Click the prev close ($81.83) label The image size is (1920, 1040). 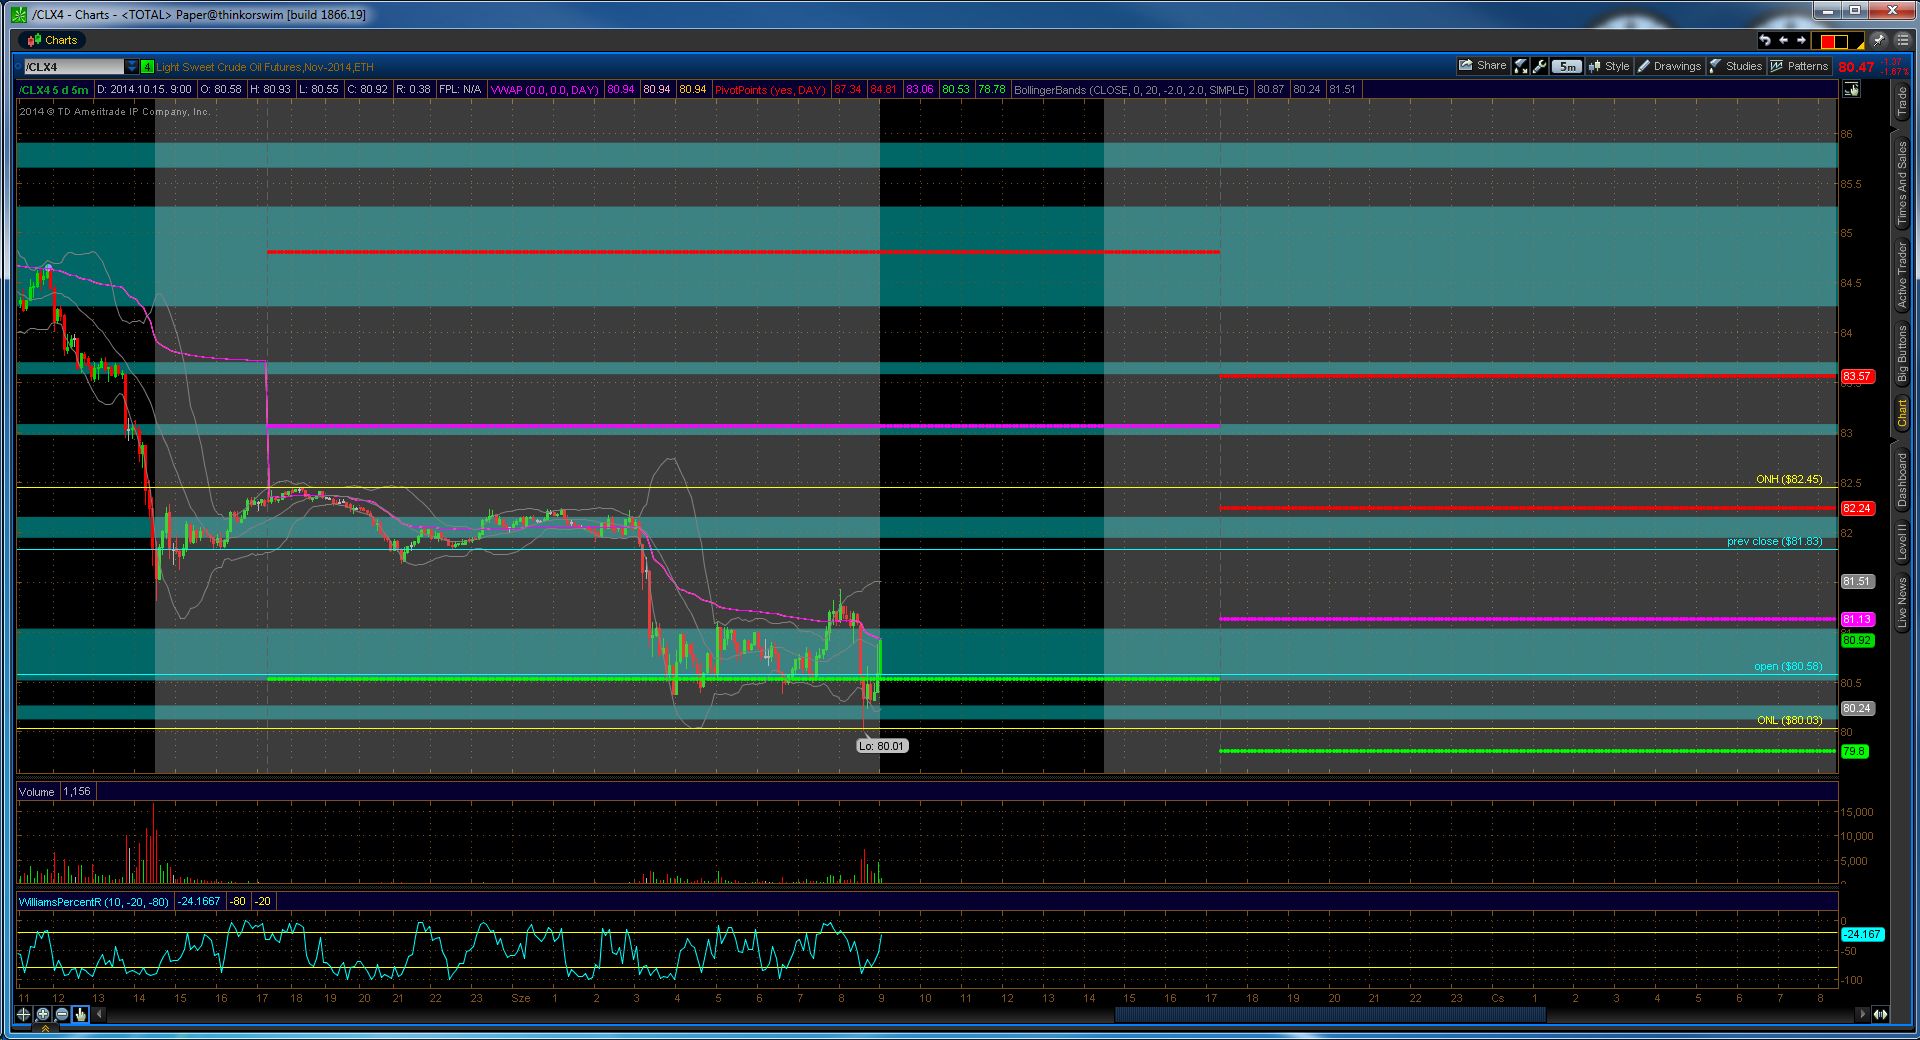click(1775, 541)
